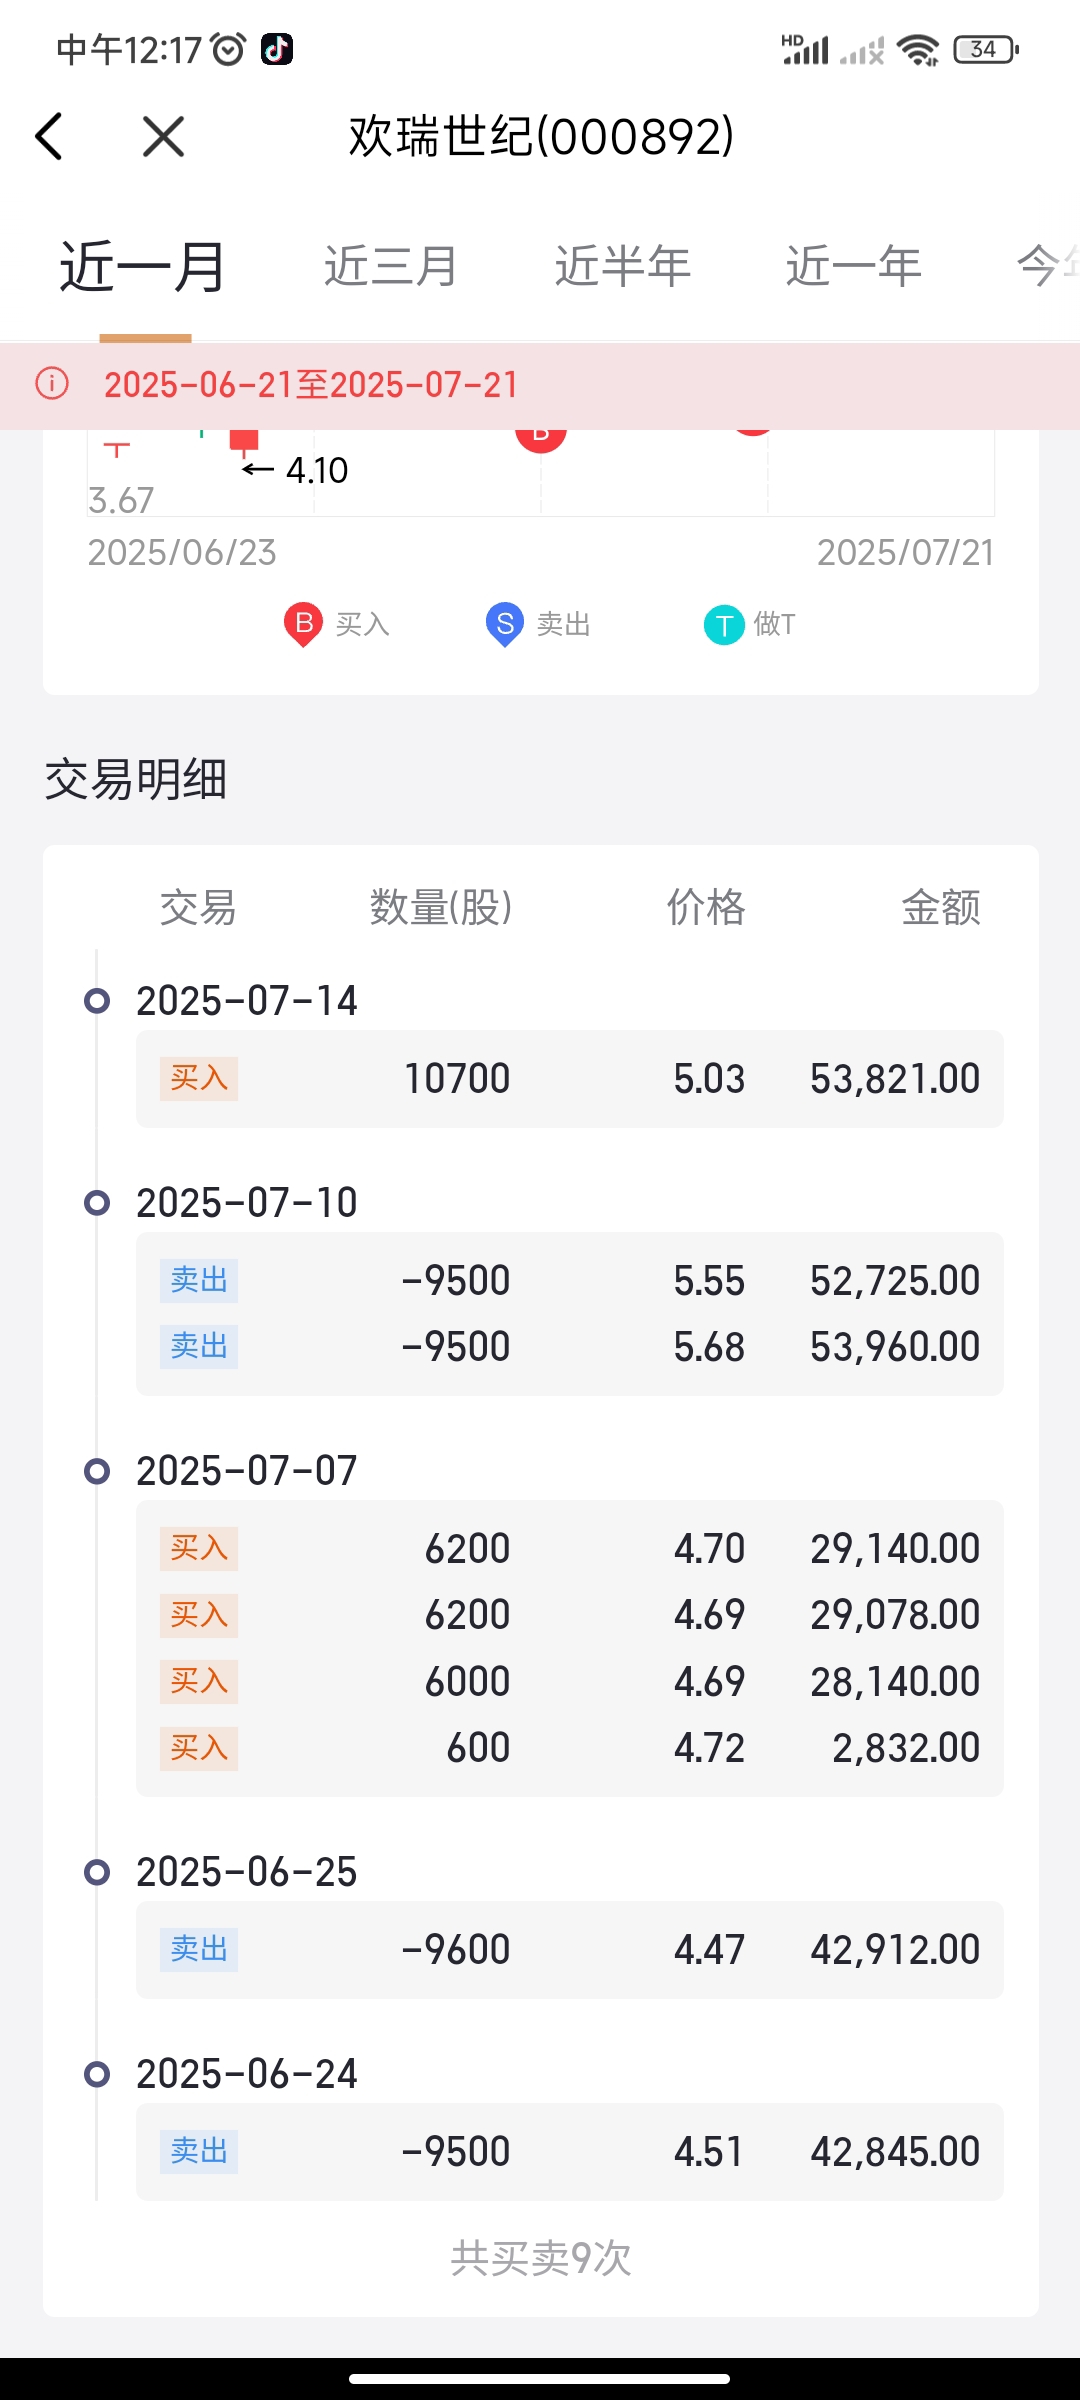The width and height of the screenshot is (1080, 2400).
Task: Open the partially visible 今年 tab
Action: click(x=1048, y=267)
